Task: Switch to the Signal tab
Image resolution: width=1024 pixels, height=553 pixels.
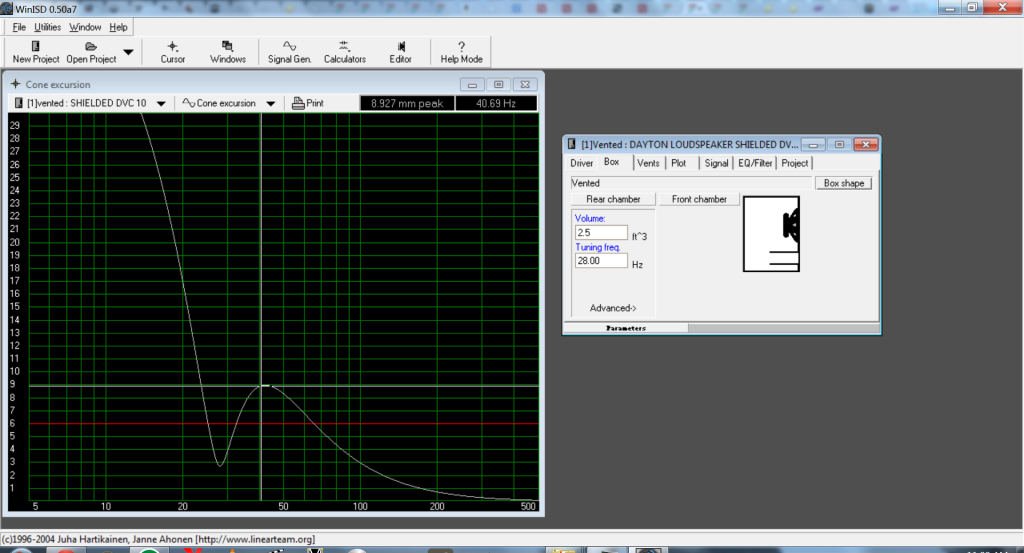Action: point(716,163)
